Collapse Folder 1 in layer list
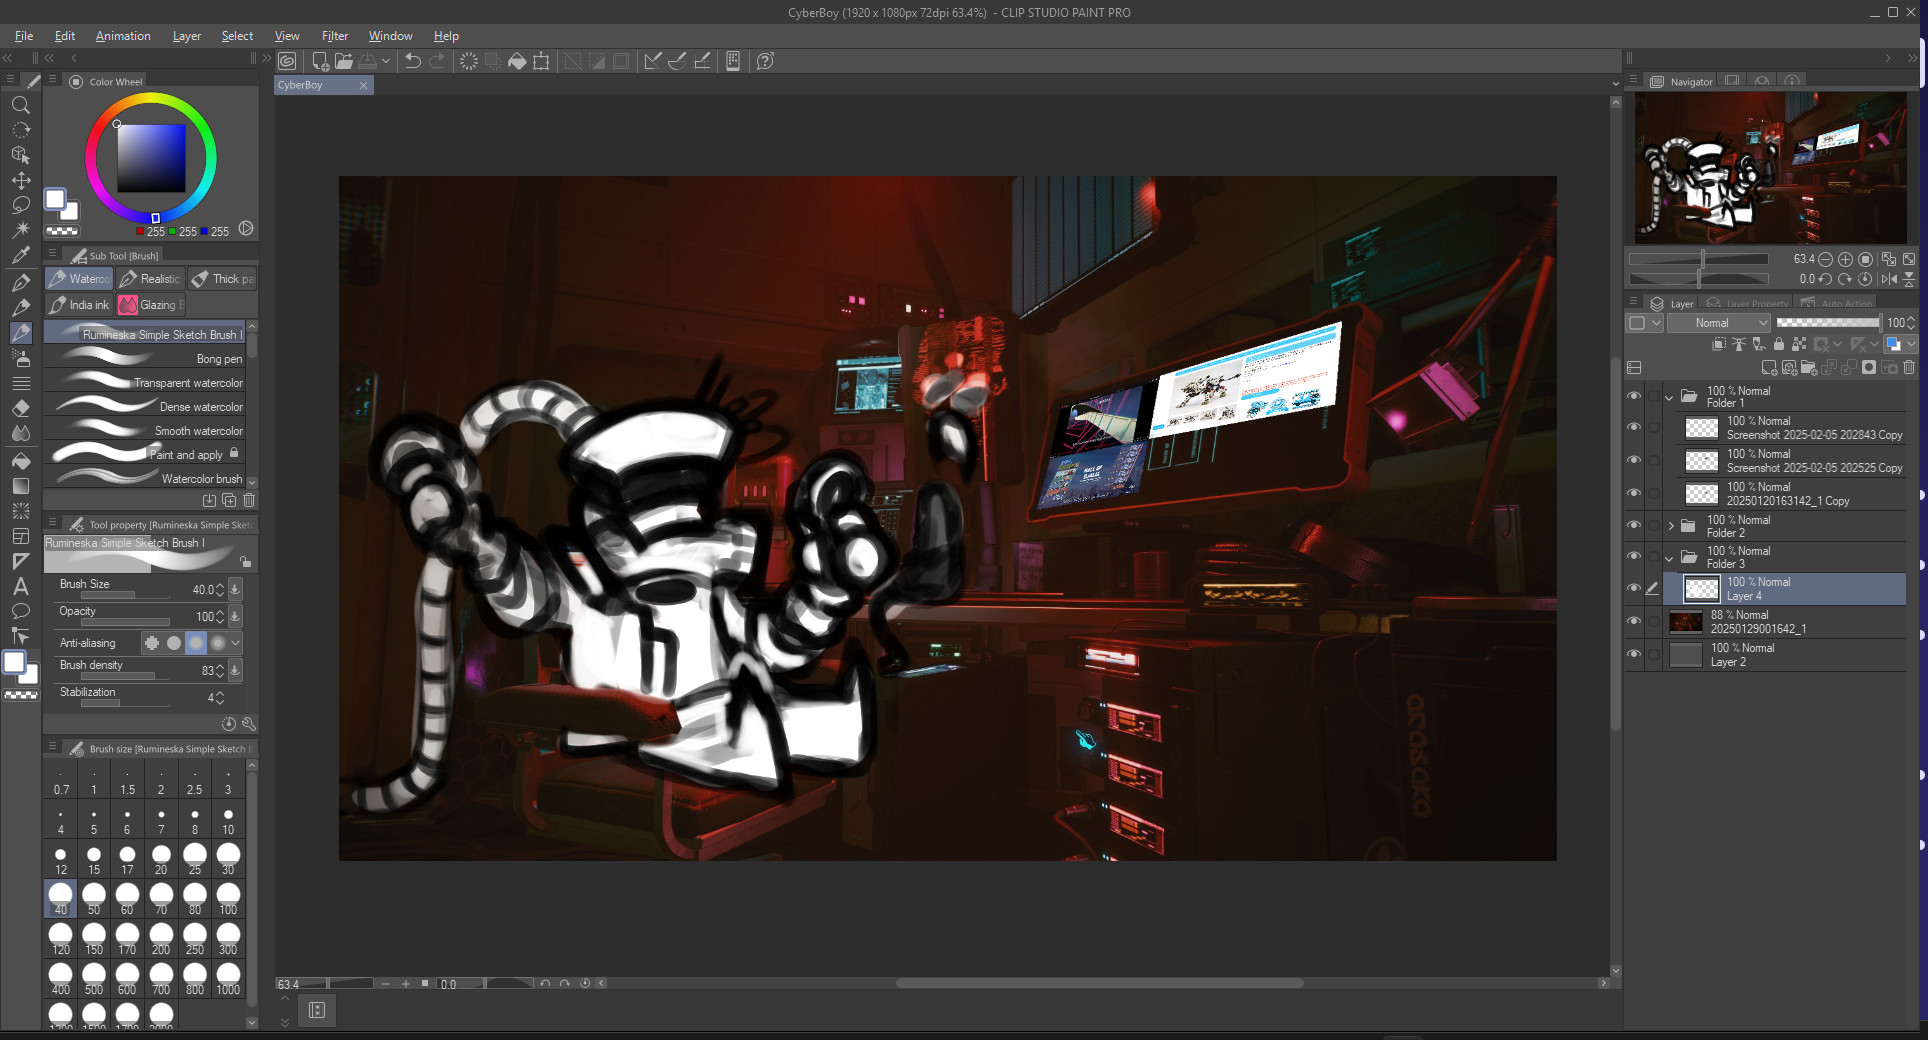This screenshot has width=1928, height=1040. pyautogui.click(x=1669, y=397)
